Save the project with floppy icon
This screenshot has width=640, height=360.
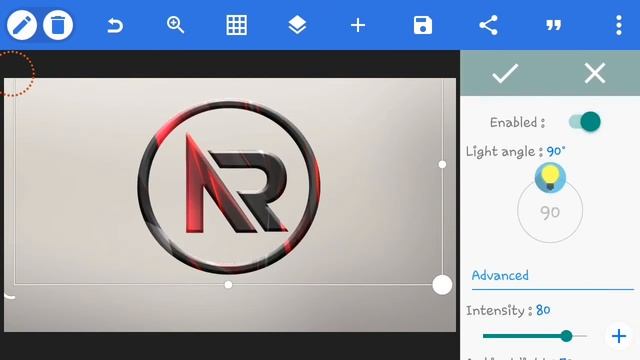tap(422, 25)
